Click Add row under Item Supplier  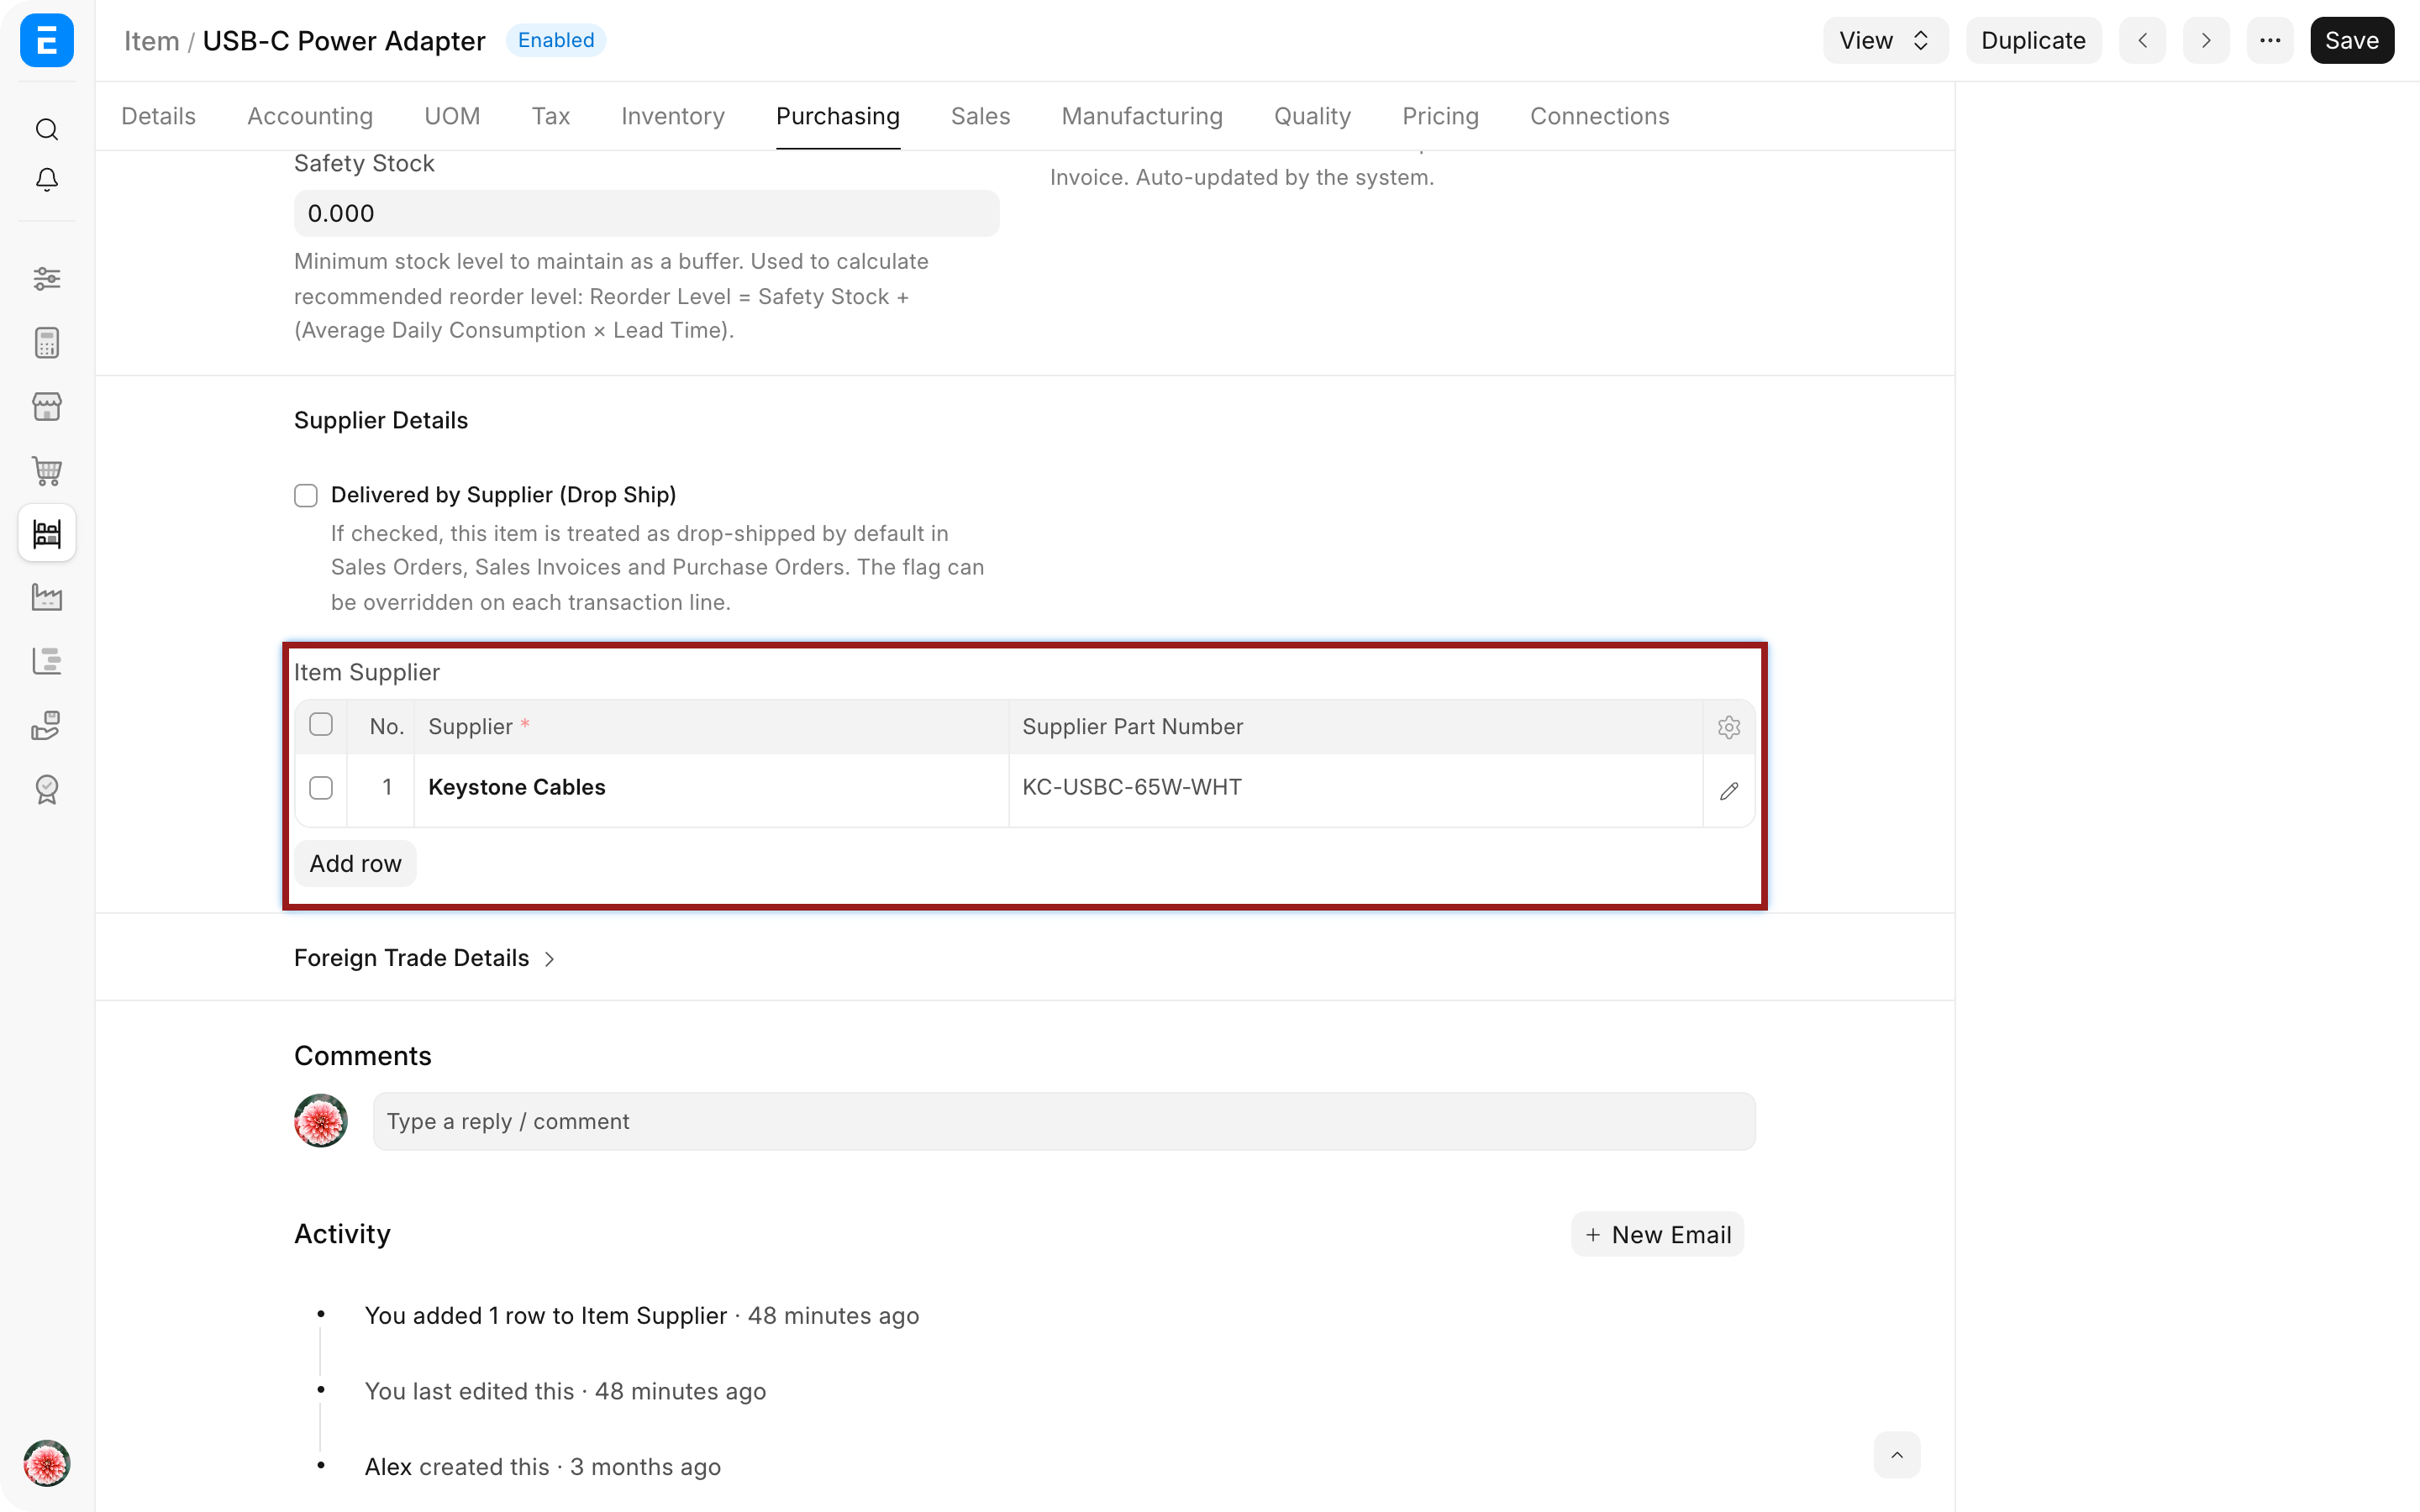(x=355, y=863)
